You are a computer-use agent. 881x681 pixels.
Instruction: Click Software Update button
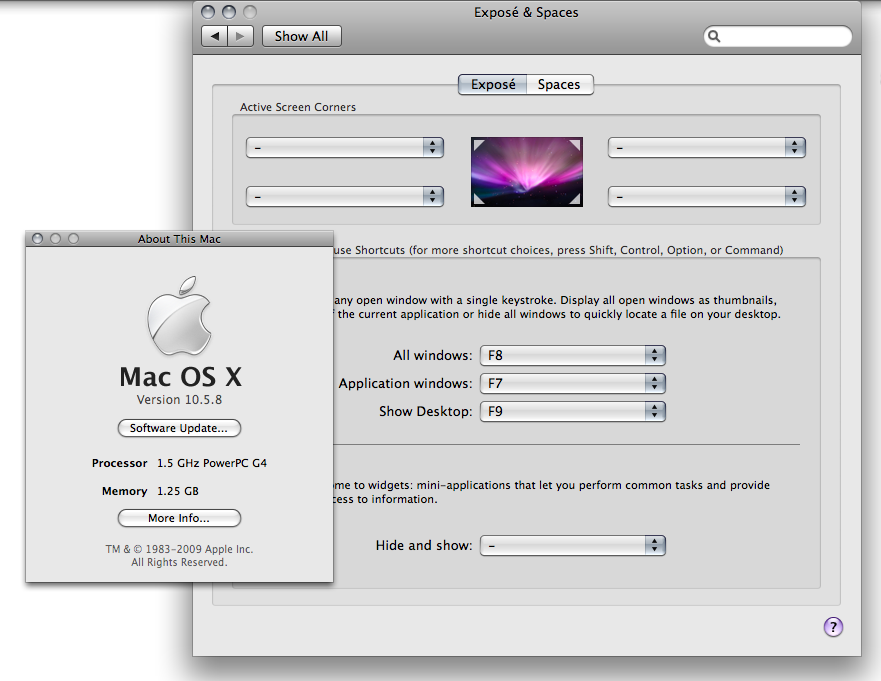click(x=179, y=428)
